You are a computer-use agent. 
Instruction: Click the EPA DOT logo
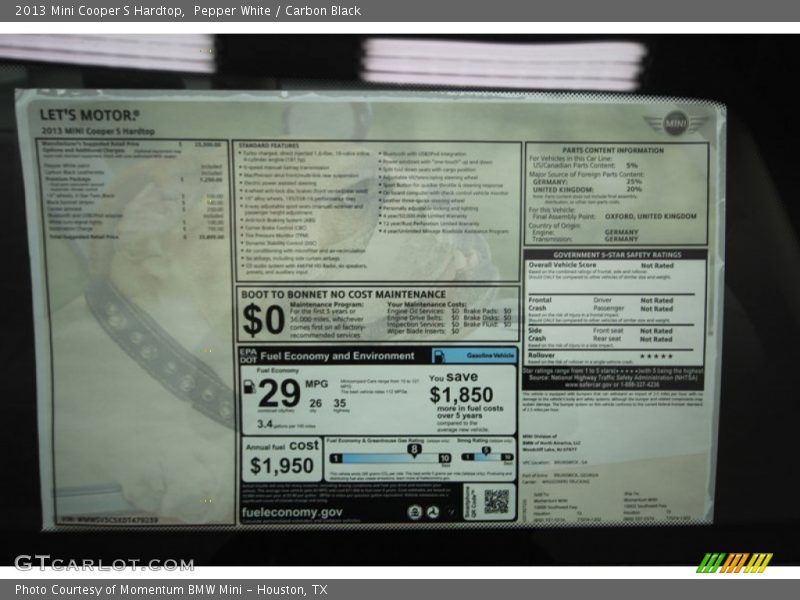[x=248, y=356]
